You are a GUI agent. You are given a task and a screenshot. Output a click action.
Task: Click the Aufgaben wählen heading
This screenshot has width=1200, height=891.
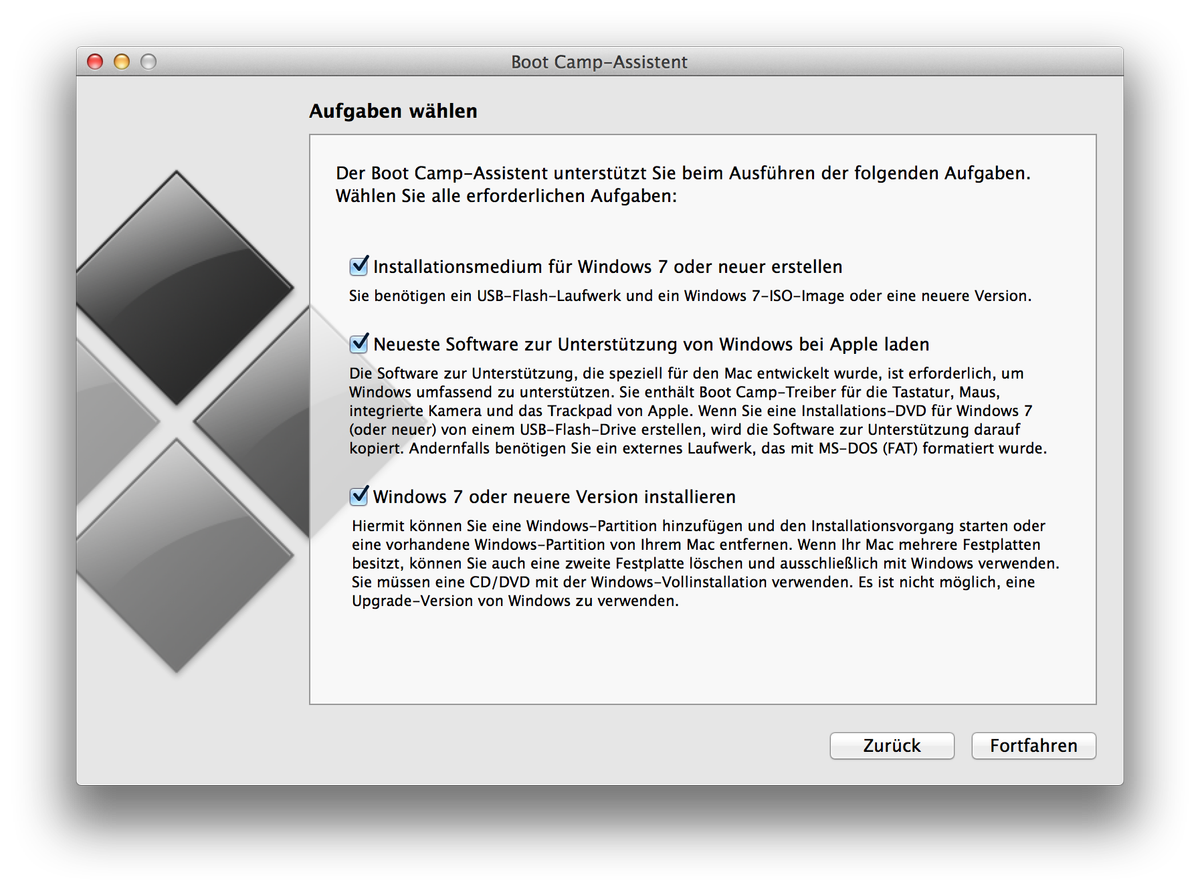pos(393,111)
